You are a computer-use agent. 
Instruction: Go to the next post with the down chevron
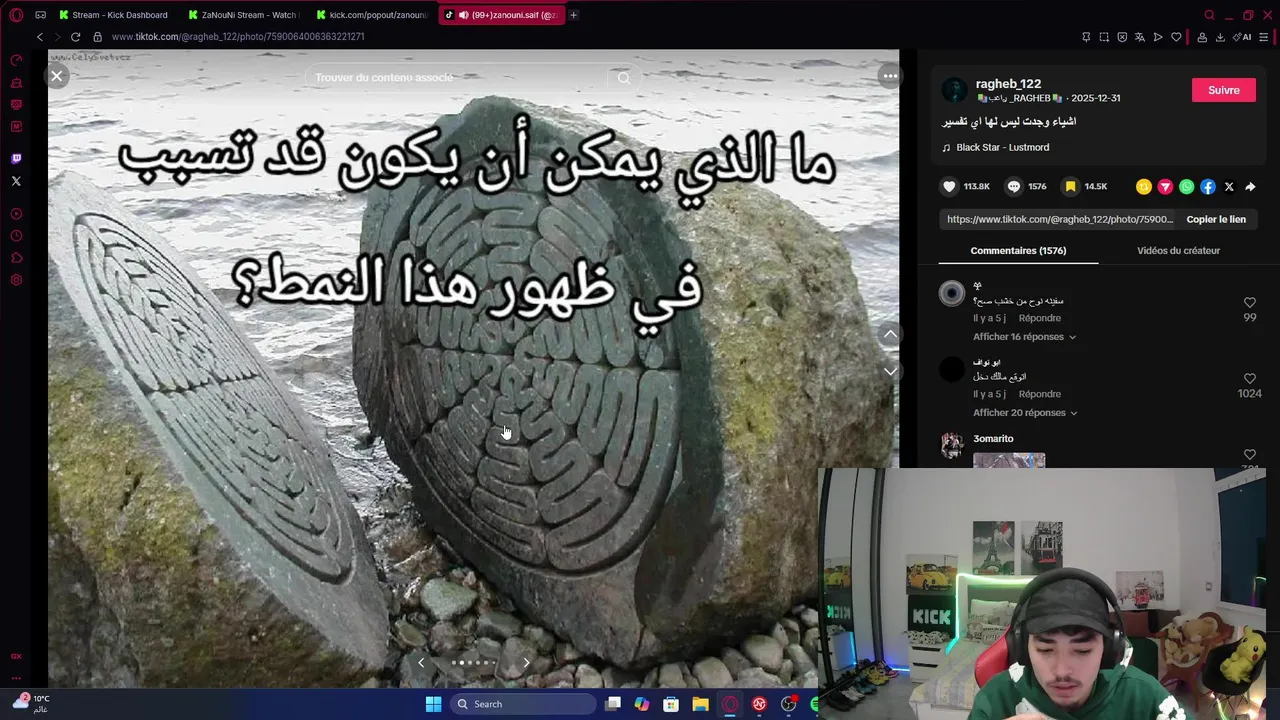point(890,371)
